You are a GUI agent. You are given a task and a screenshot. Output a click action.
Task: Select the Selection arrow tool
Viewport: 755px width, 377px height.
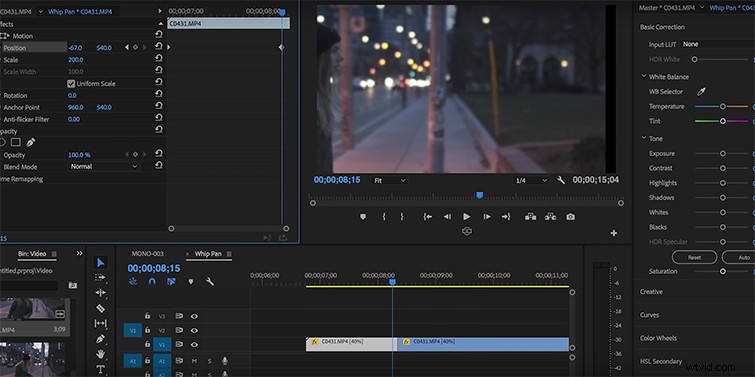coord(100,262)
